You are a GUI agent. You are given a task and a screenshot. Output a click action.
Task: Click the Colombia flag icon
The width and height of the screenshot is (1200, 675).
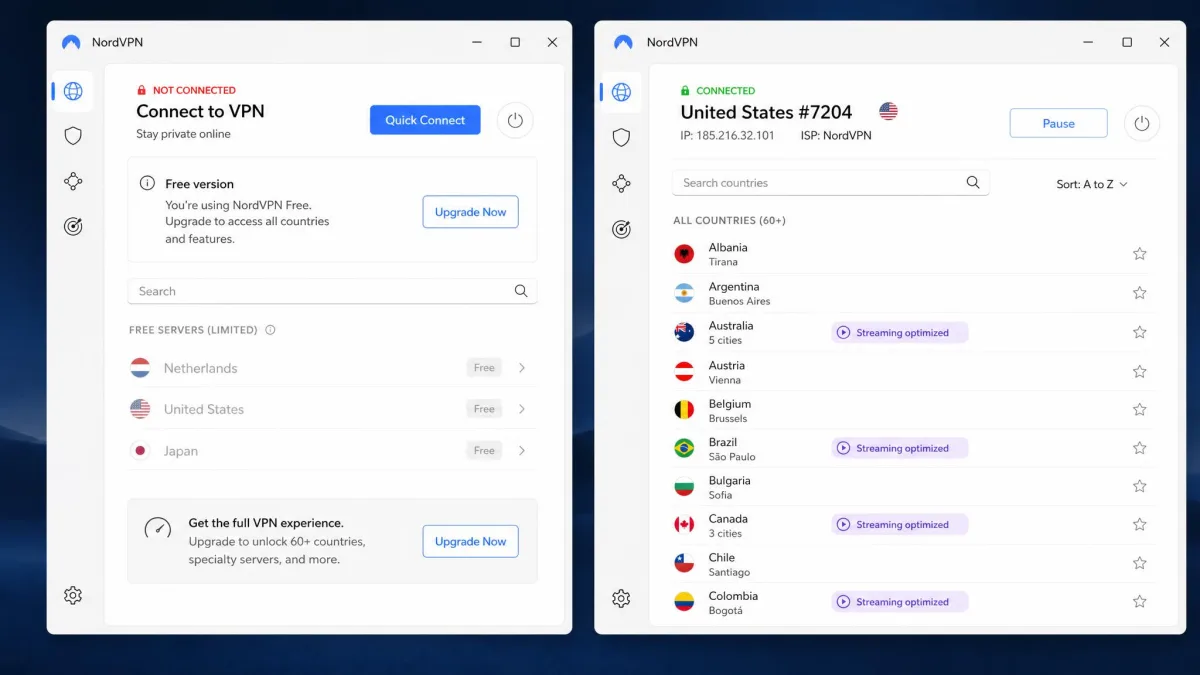pyautogui.click(x=684, y=602)
